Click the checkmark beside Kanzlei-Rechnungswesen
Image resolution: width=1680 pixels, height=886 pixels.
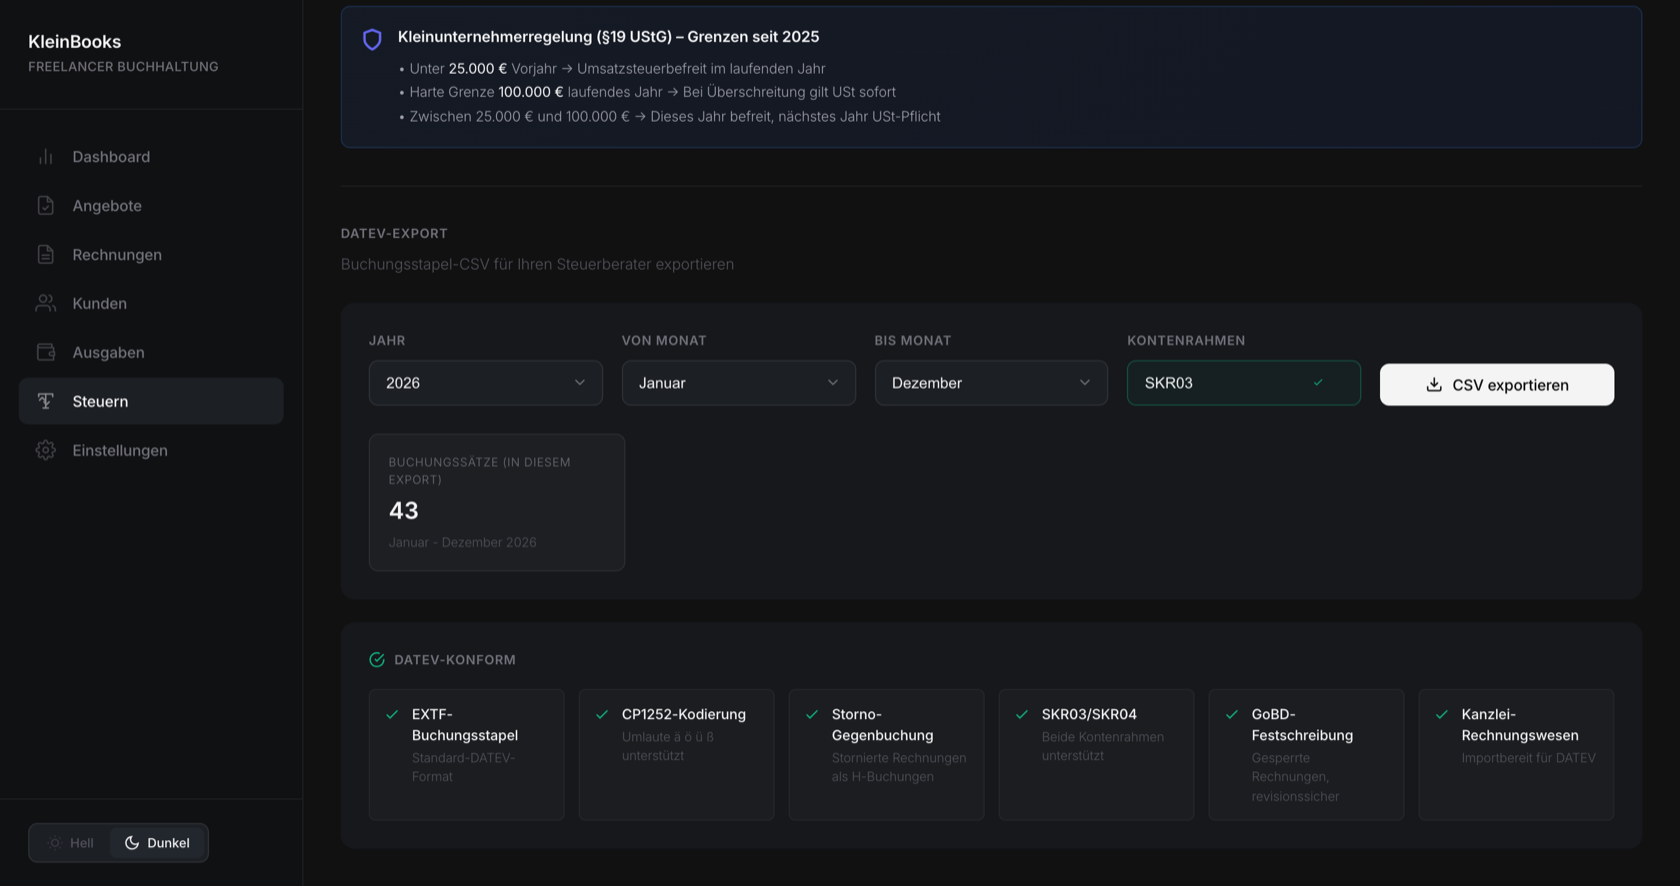[x=1442, y=714]
